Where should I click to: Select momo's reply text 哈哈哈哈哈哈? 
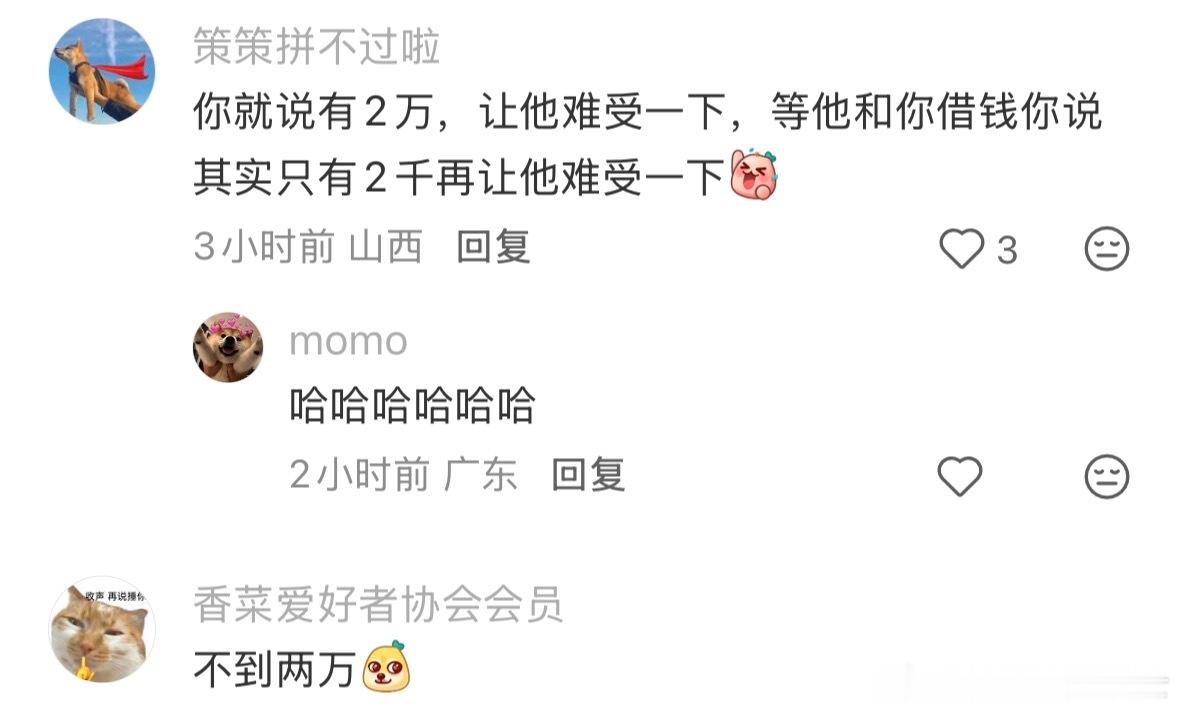pos(413,406)
